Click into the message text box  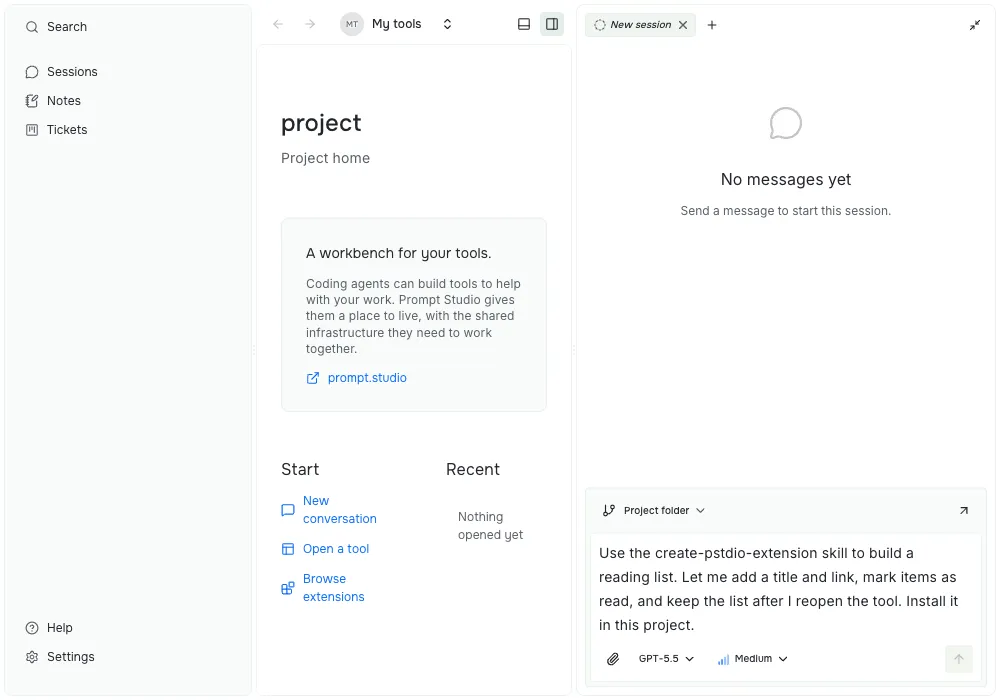pos(785,589)
